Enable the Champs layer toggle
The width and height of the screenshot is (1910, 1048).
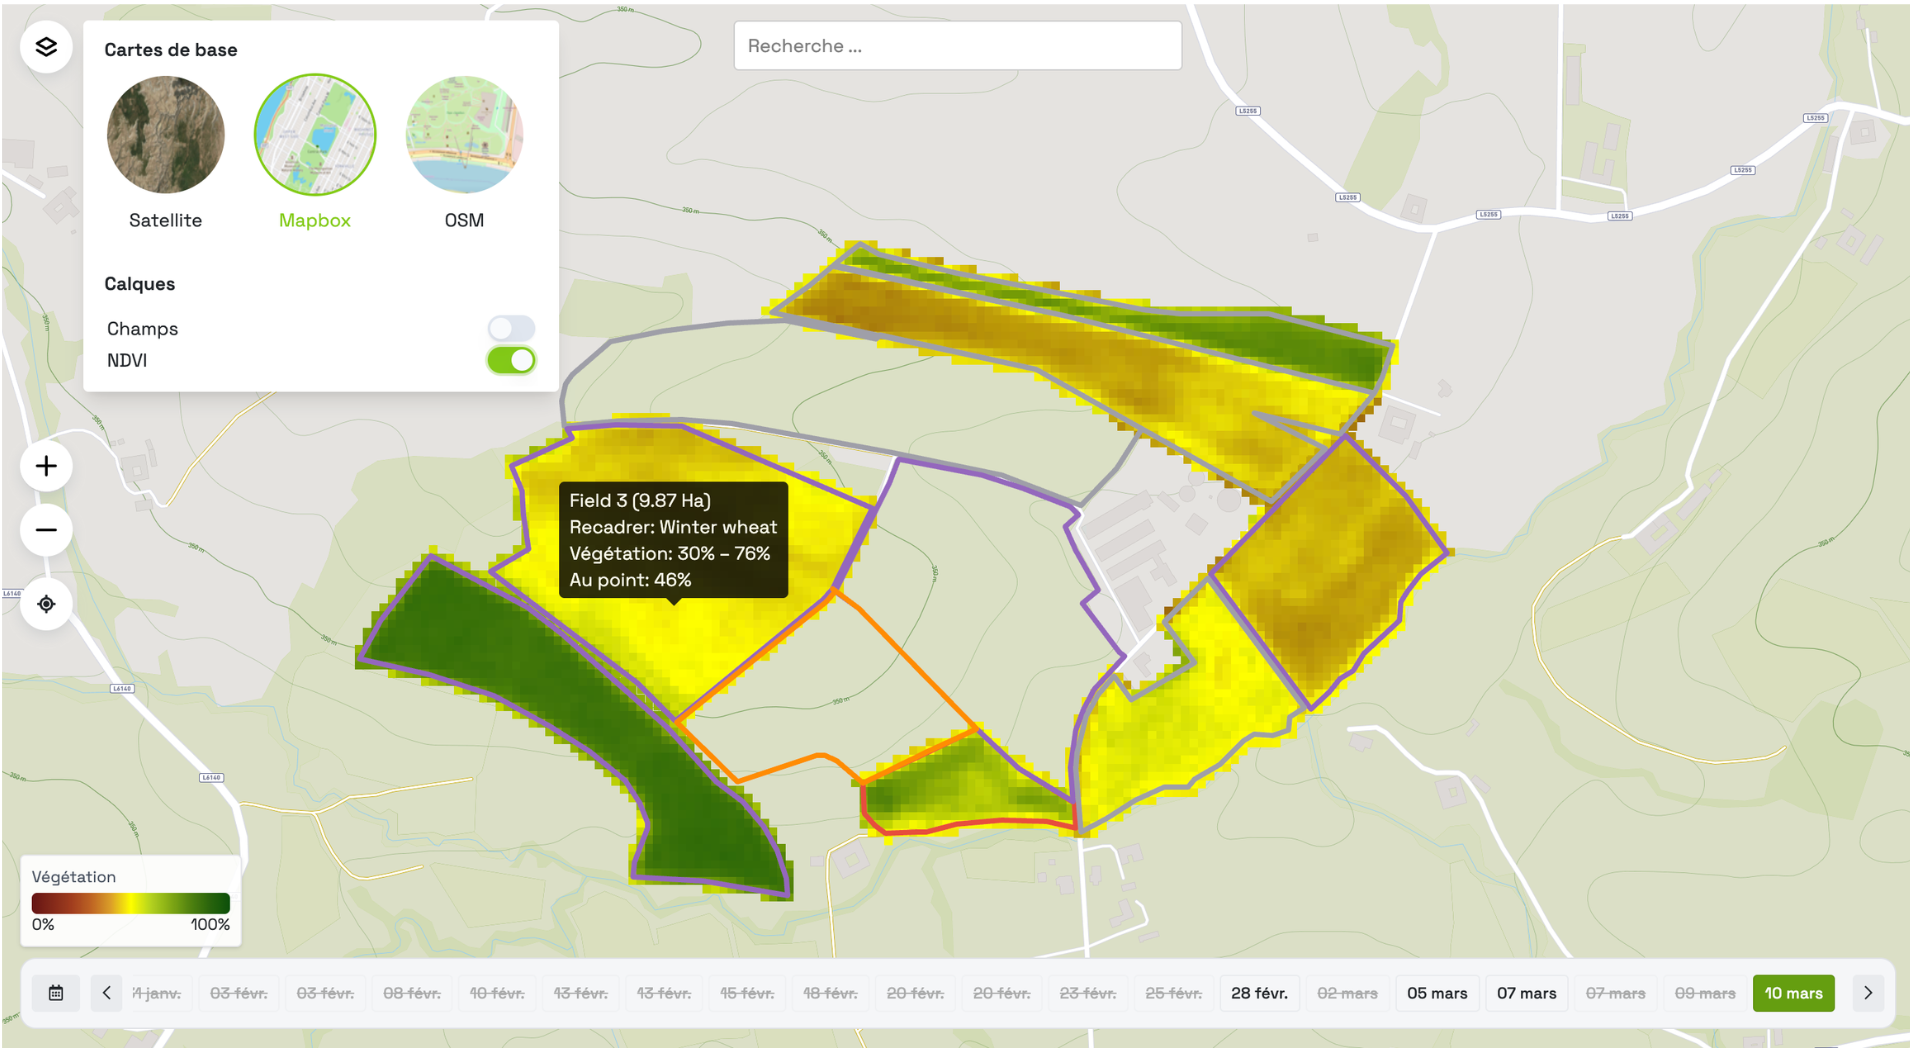tap(511, 328)
